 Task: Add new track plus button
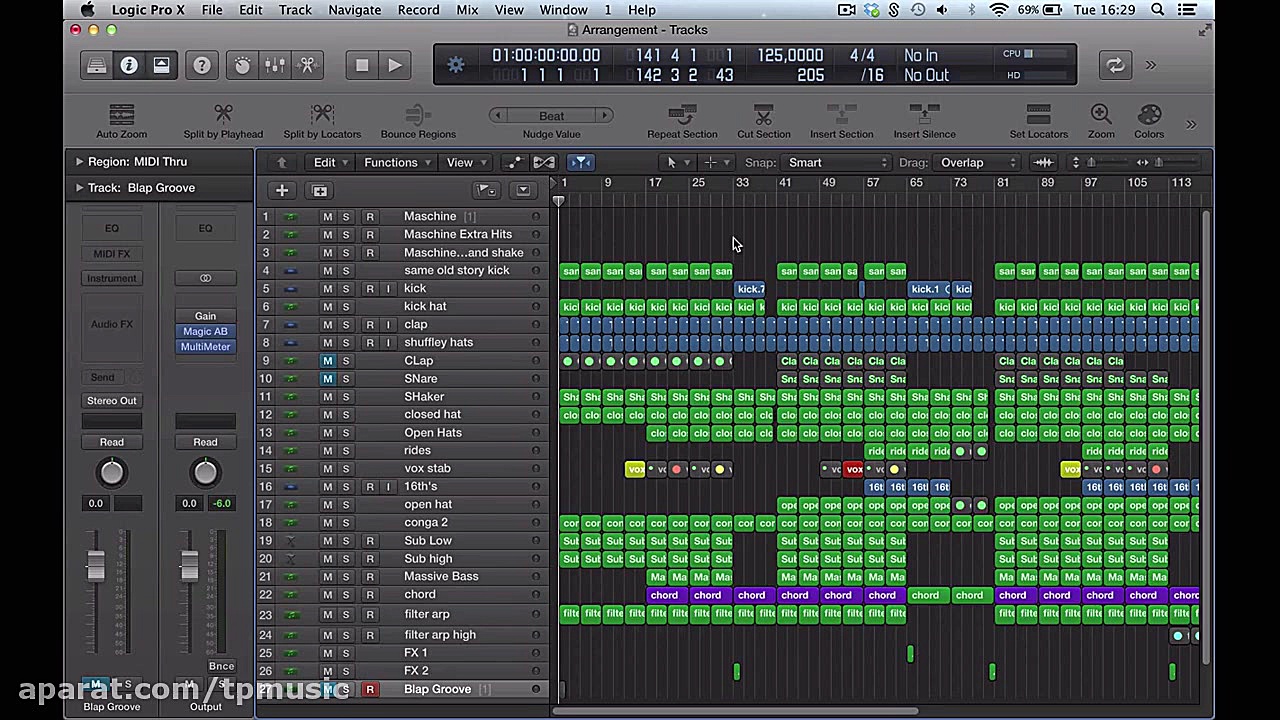tap(282, 190)
